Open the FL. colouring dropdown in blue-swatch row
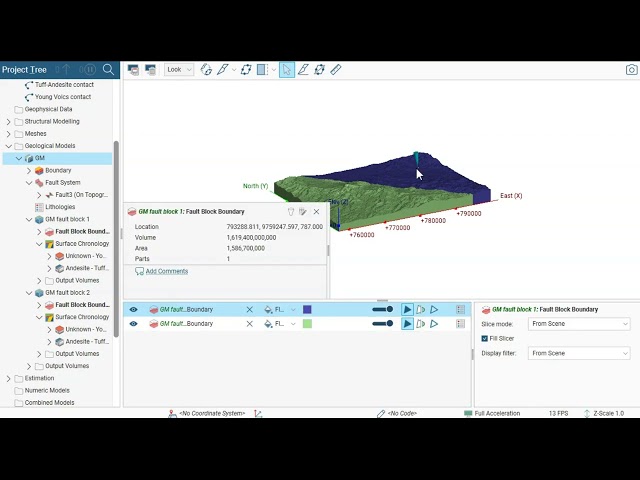The width and height of the screenshot is (640, 480). point(285,310)
